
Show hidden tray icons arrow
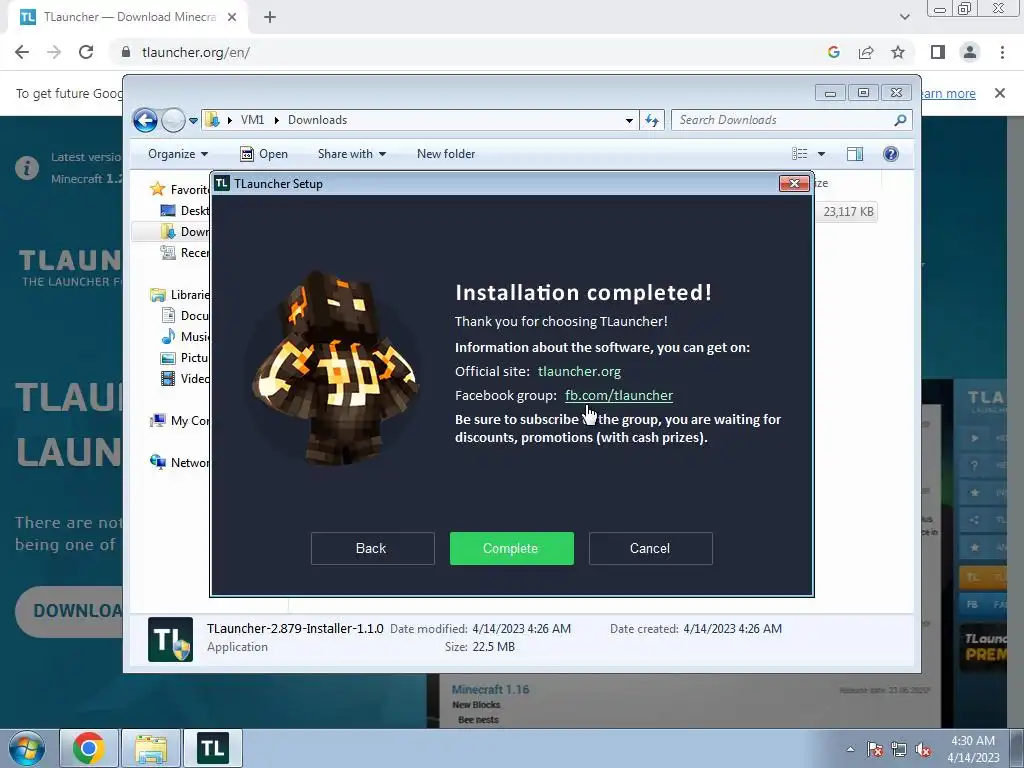pyautogui.click(x=850, y=749)
